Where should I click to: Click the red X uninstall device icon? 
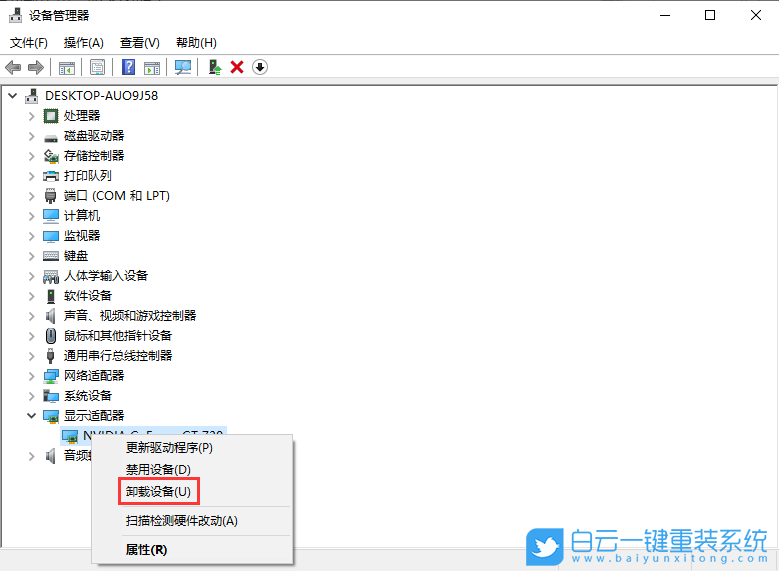[237, 67]
